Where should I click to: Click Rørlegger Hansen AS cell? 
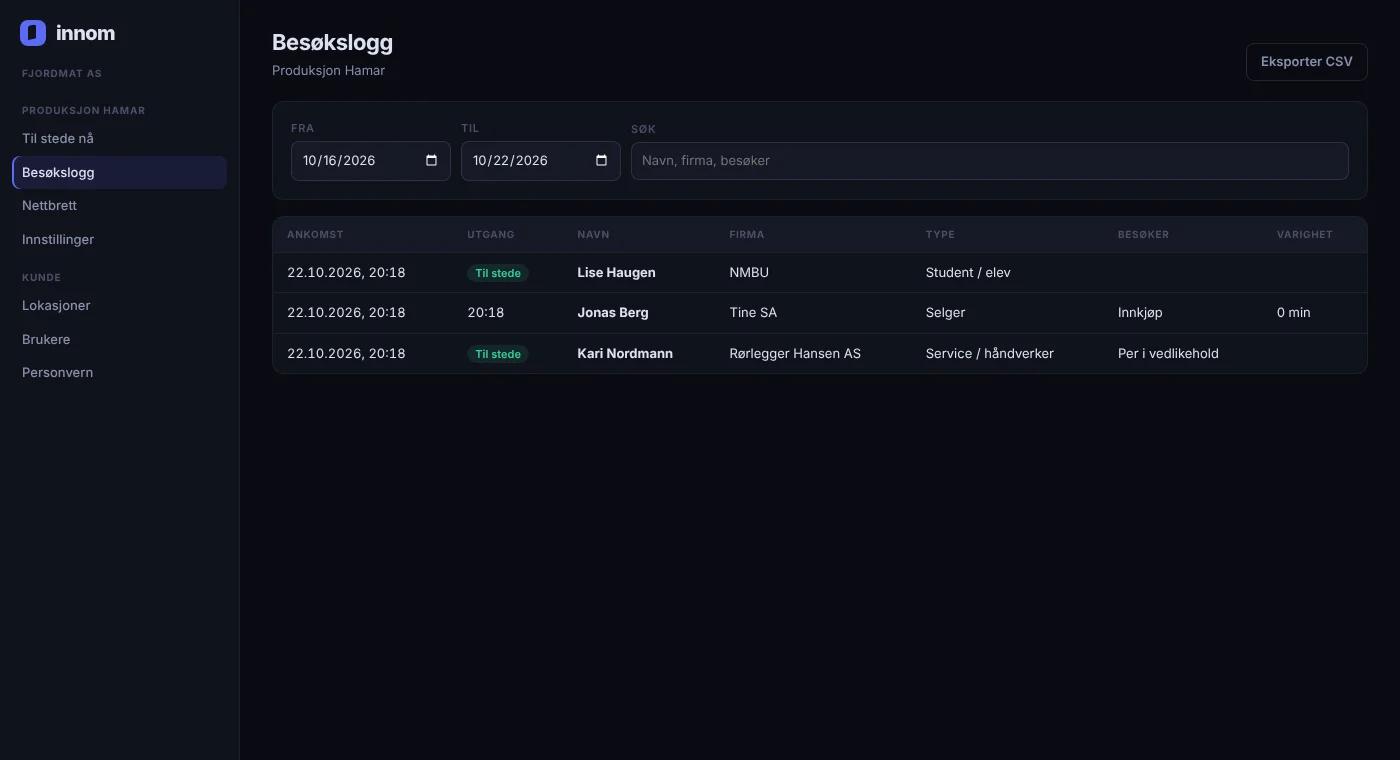click(795, 354)
